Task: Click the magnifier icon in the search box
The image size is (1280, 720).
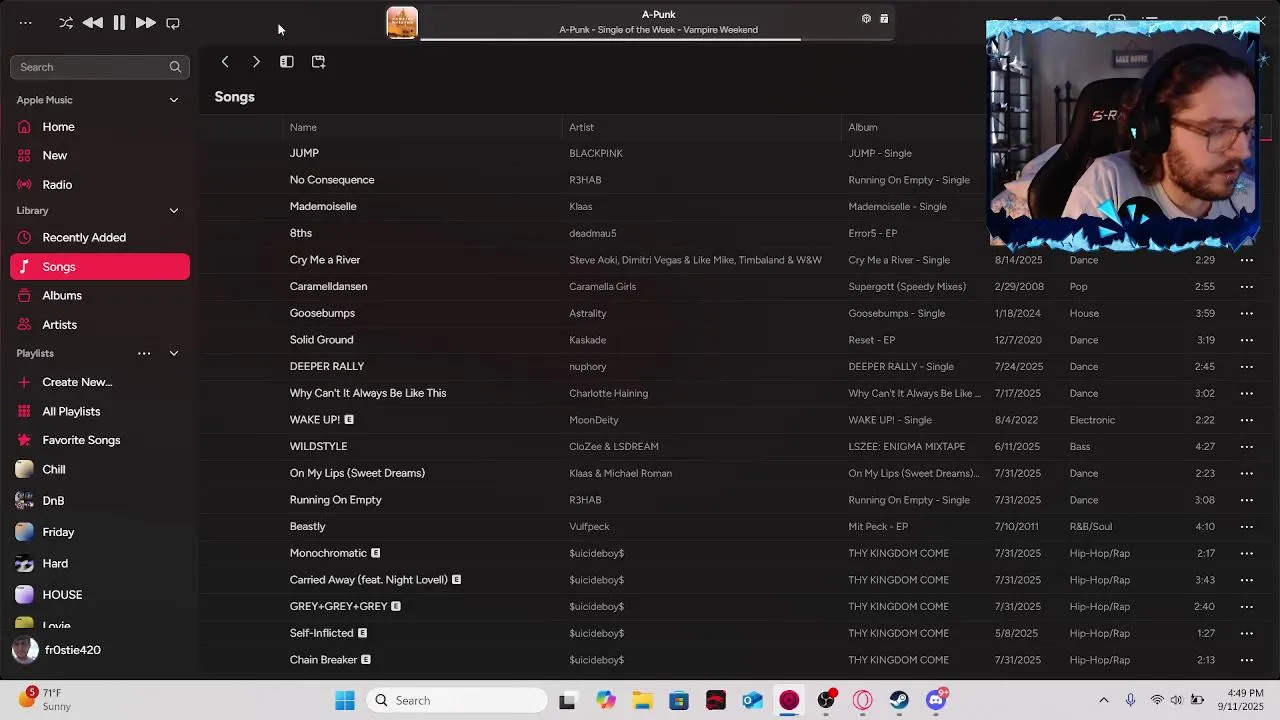Action: [175, 67]
